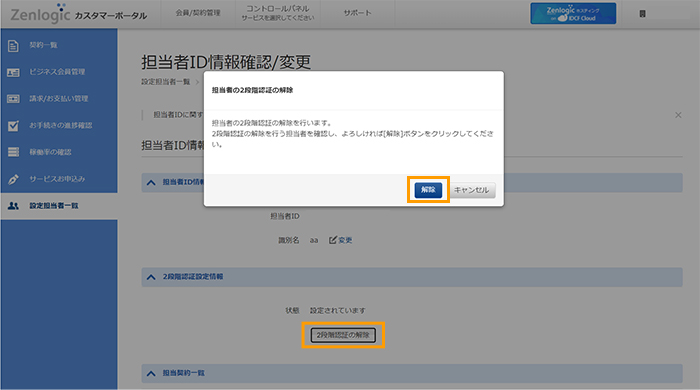700x390 pixels.
Task: Click the 稼働率の確認 server icon
Action: click(x=13, y=152)
